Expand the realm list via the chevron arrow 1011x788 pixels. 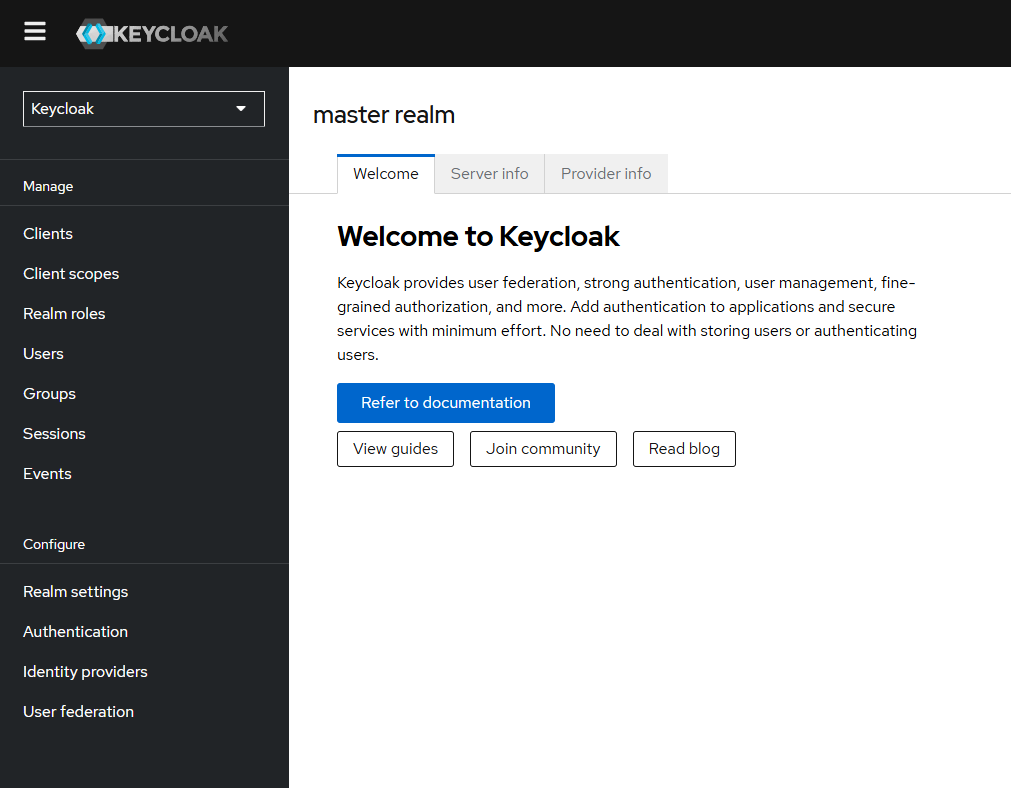point(241,108)
